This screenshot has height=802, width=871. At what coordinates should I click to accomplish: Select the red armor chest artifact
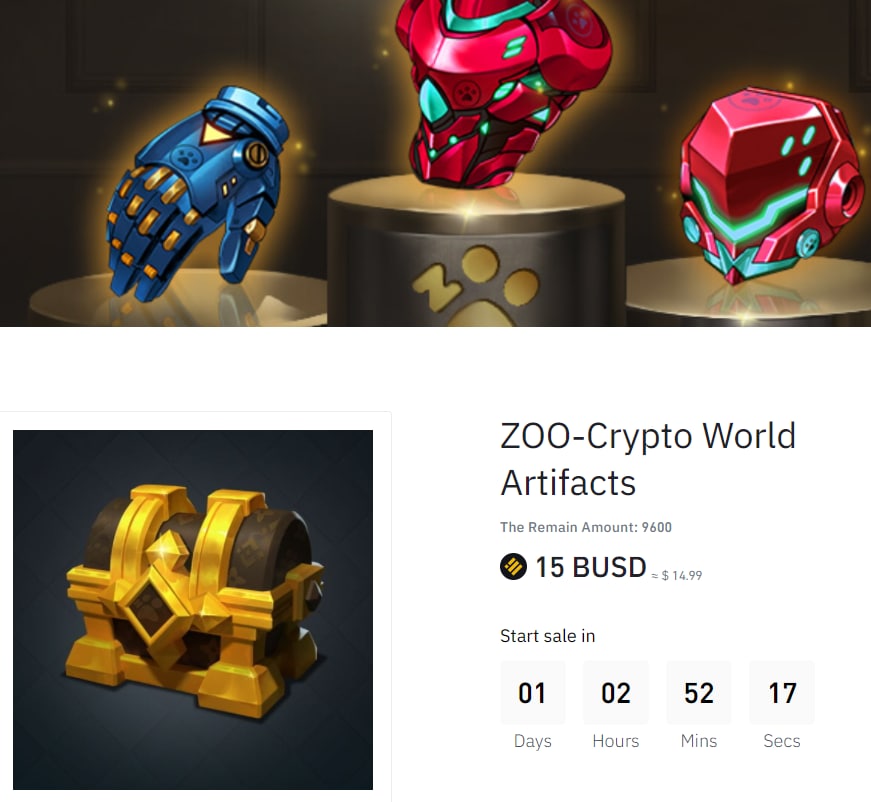503,92
